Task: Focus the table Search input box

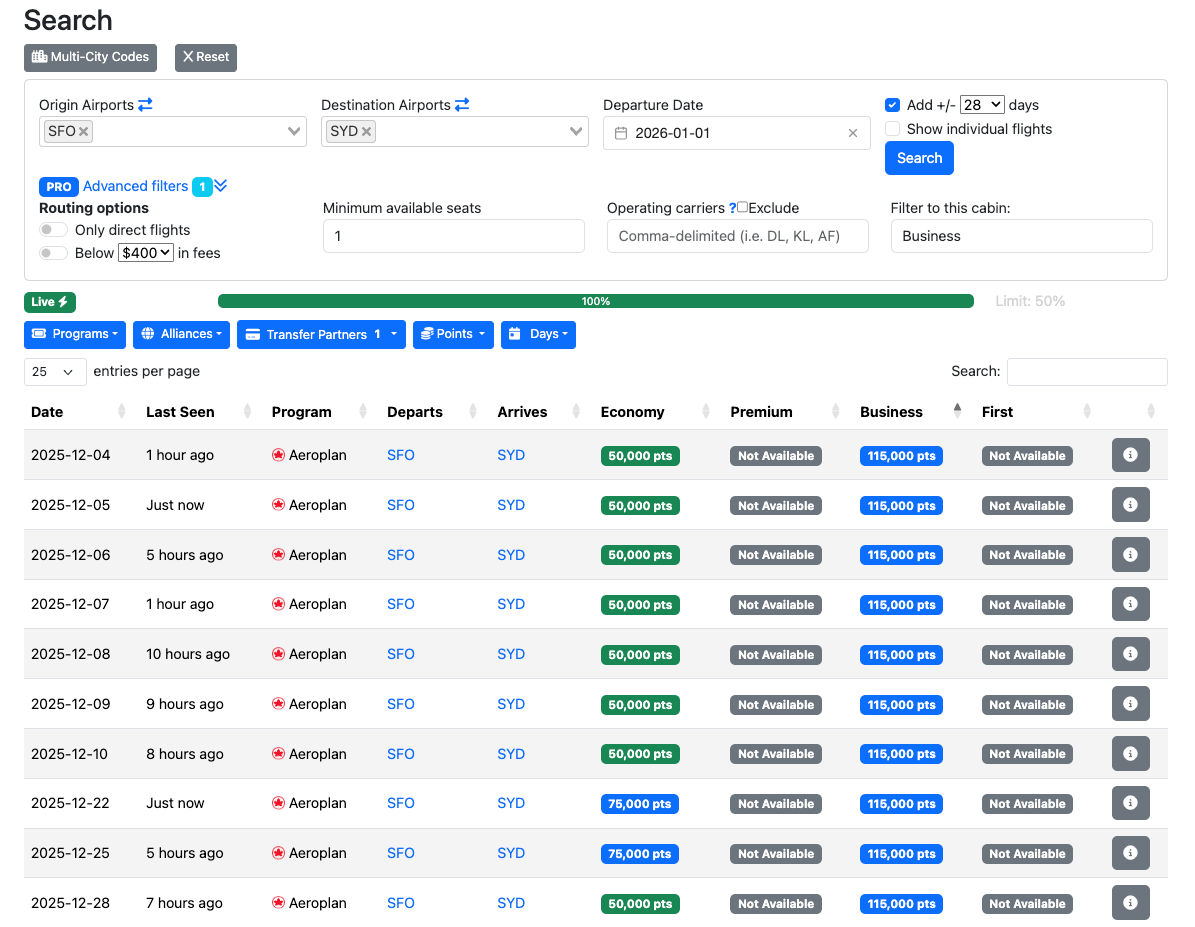Action: point(1087,372)
